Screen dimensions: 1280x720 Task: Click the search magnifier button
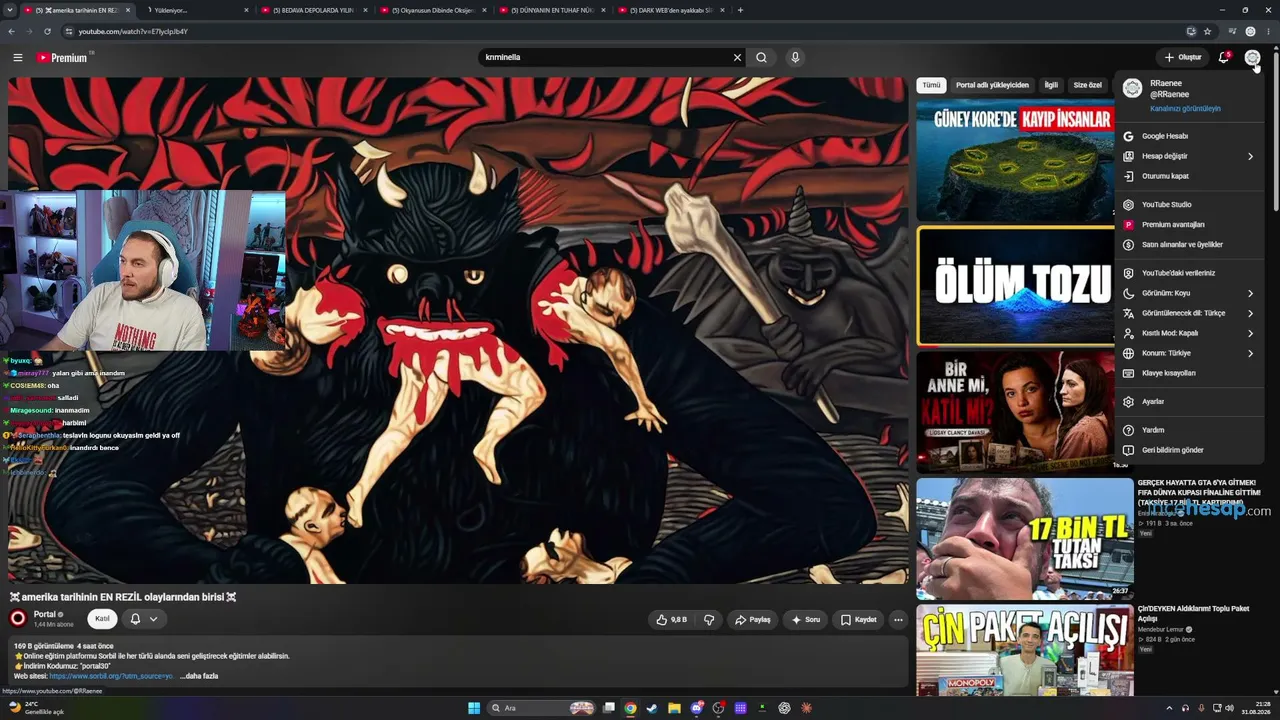pos(761,57)
